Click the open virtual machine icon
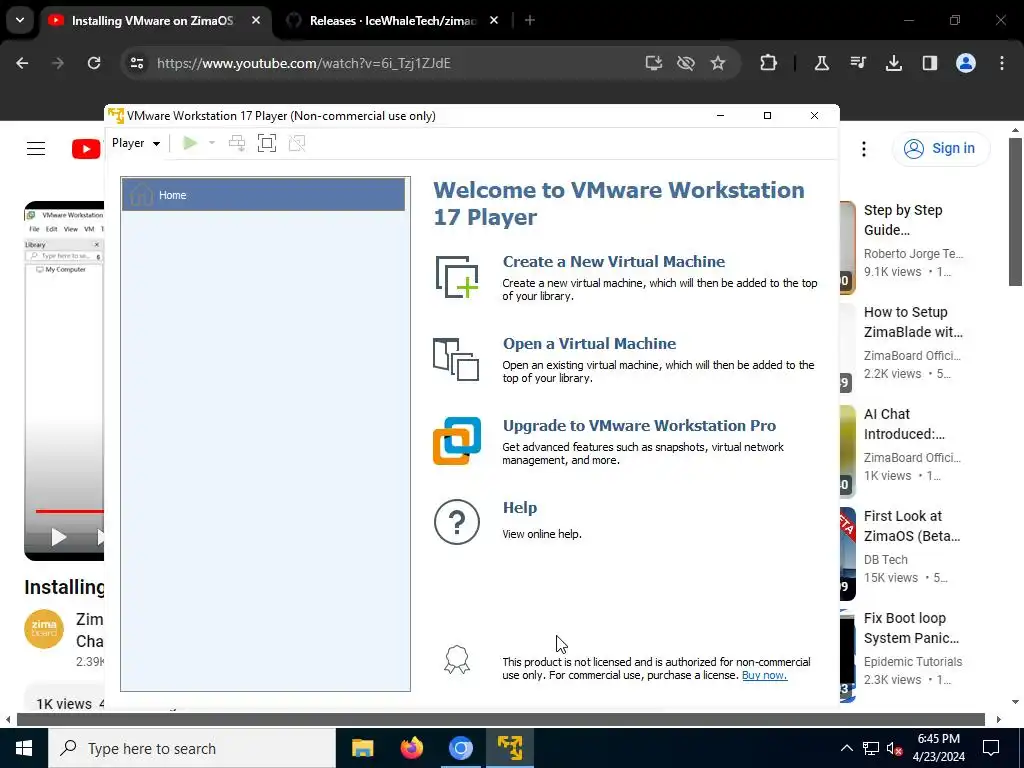The width and height of the screenshot is (1024, 768). 456,359
